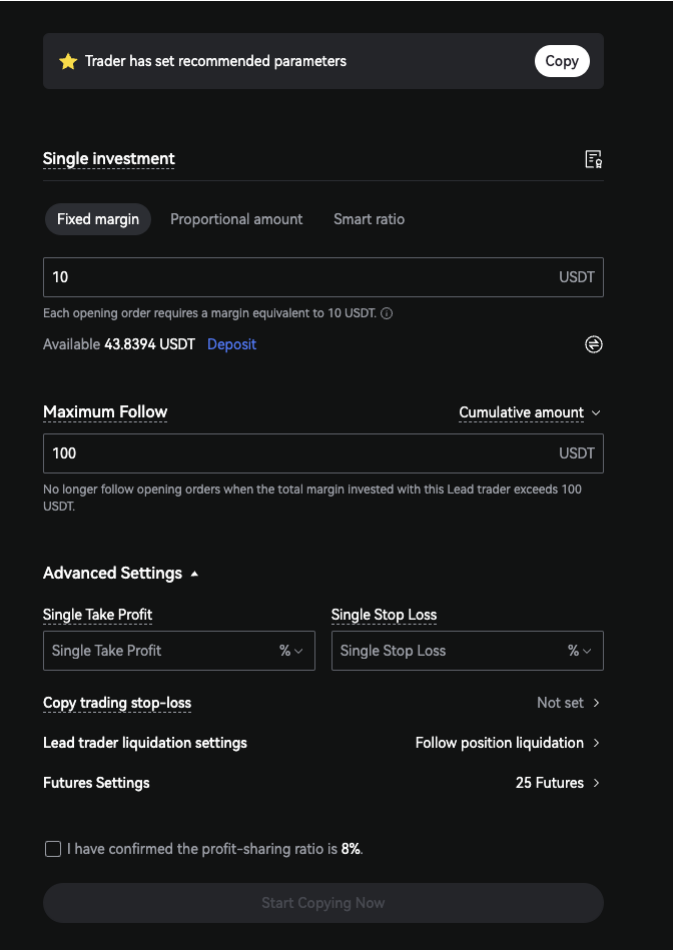Open the Single Stop Loss percent unit dropdown
This screenshot has height=951, width=673.
tap(580, 651)
